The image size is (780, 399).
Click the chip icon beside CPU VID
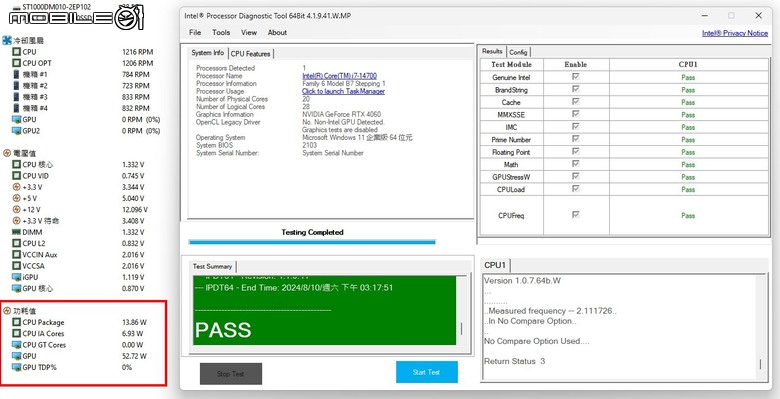(16, 176)
